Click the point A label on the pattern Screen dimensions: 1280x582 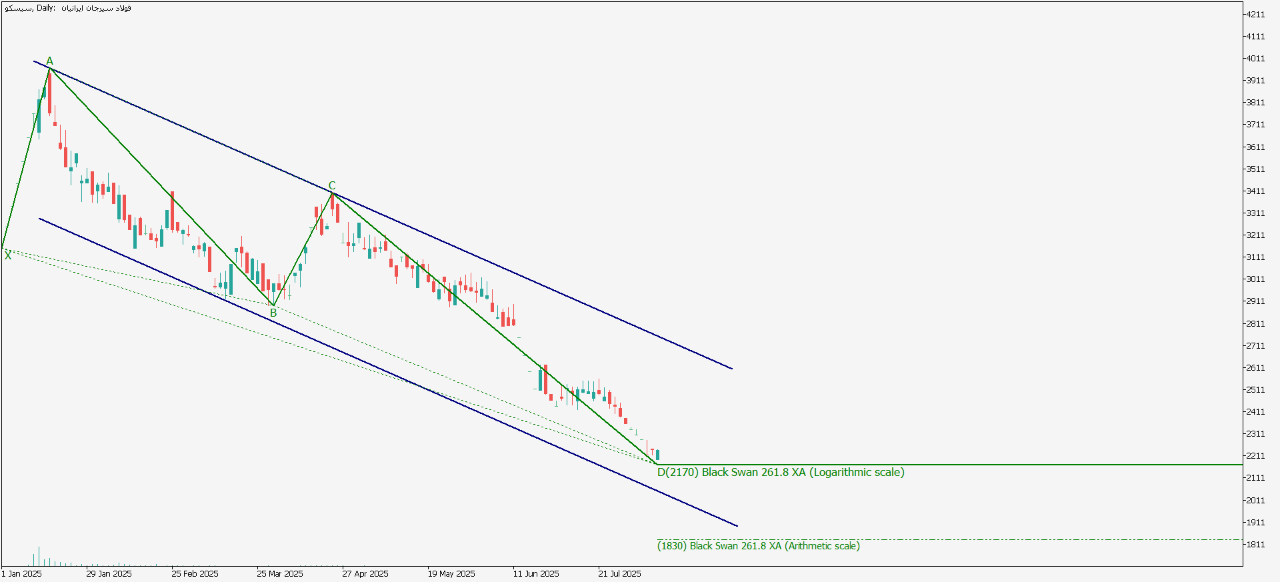pyautogui.click(x=50, y=61)
